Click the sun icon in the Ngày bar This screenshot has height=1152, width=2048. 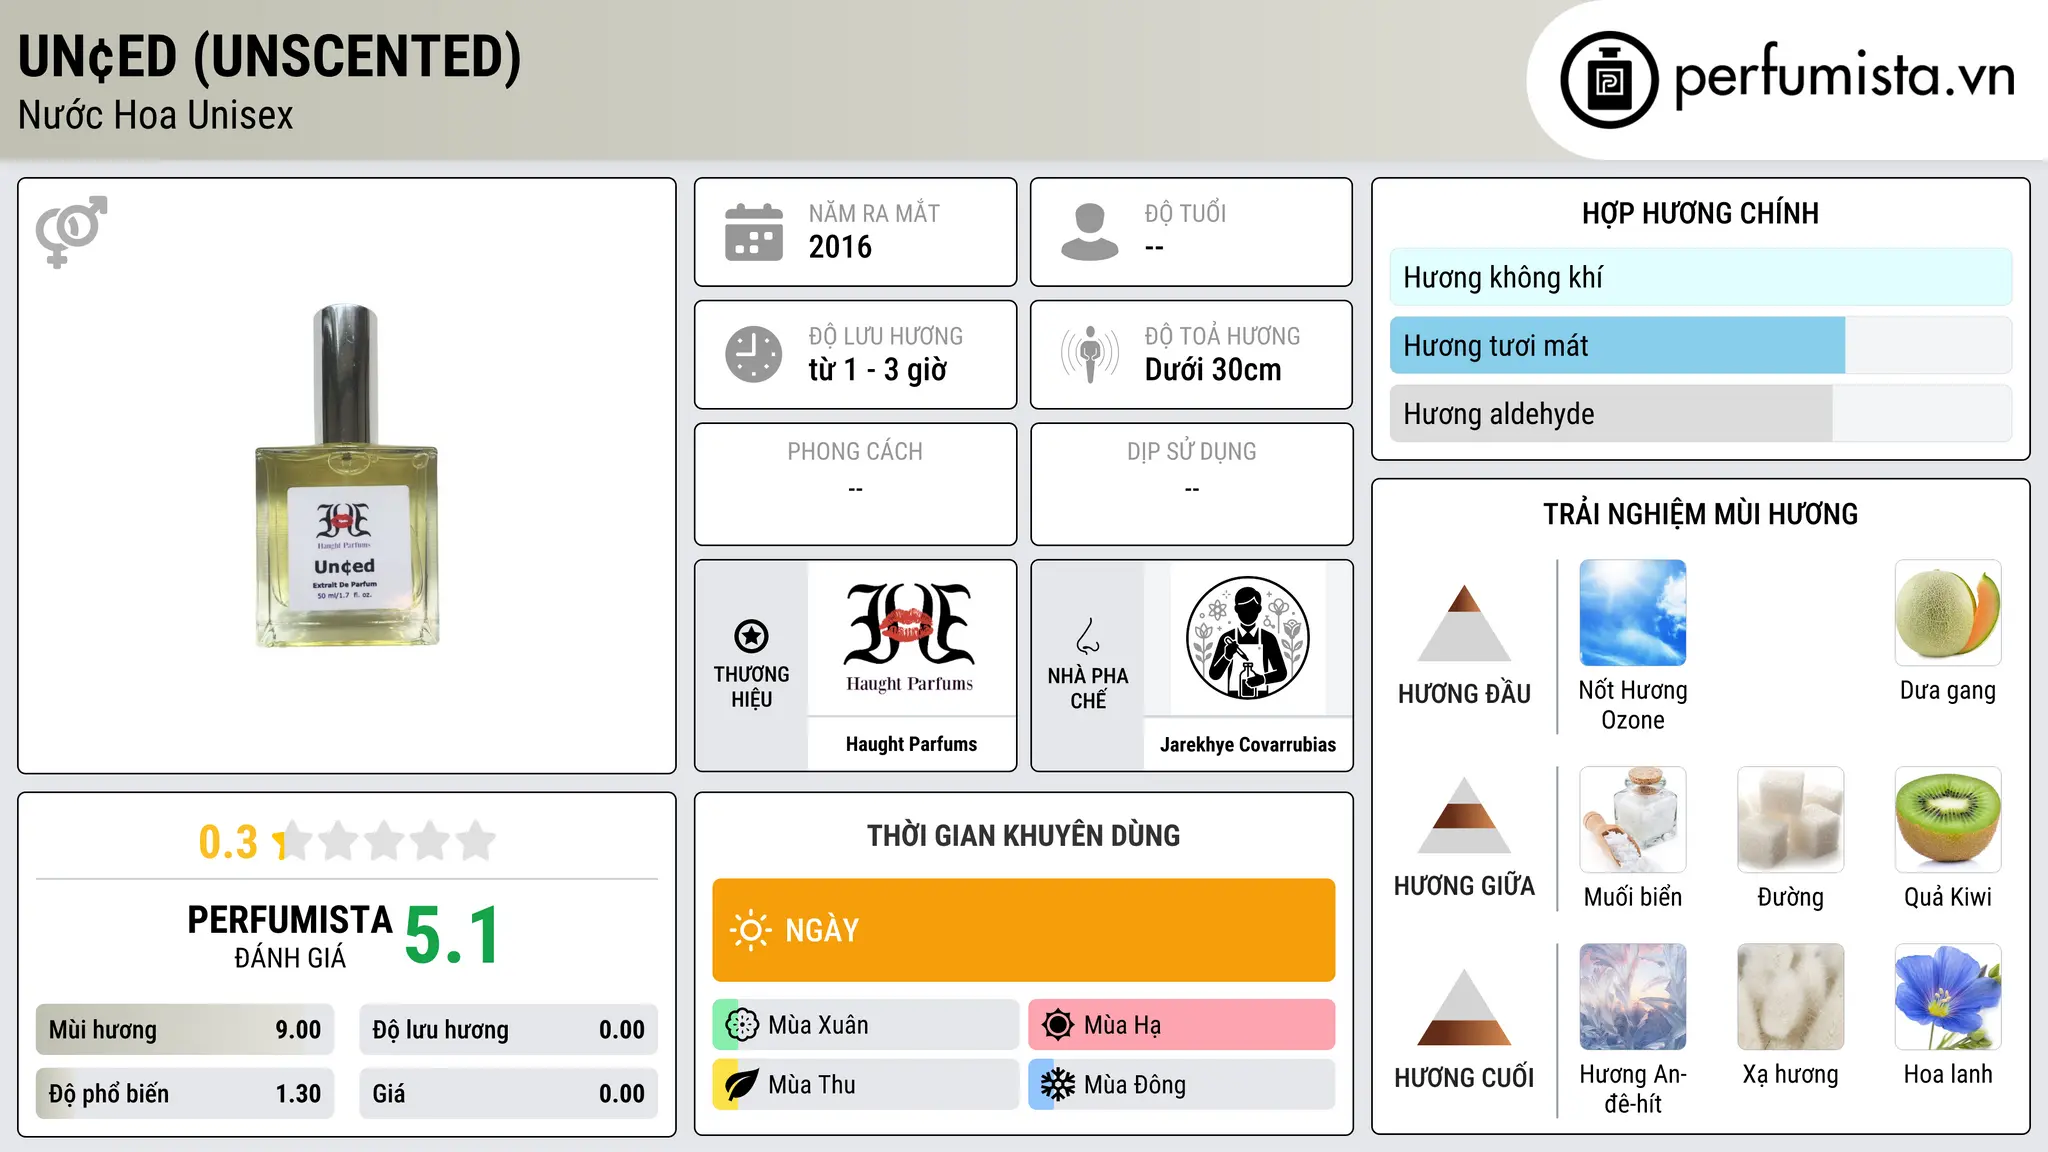point(750,930)
